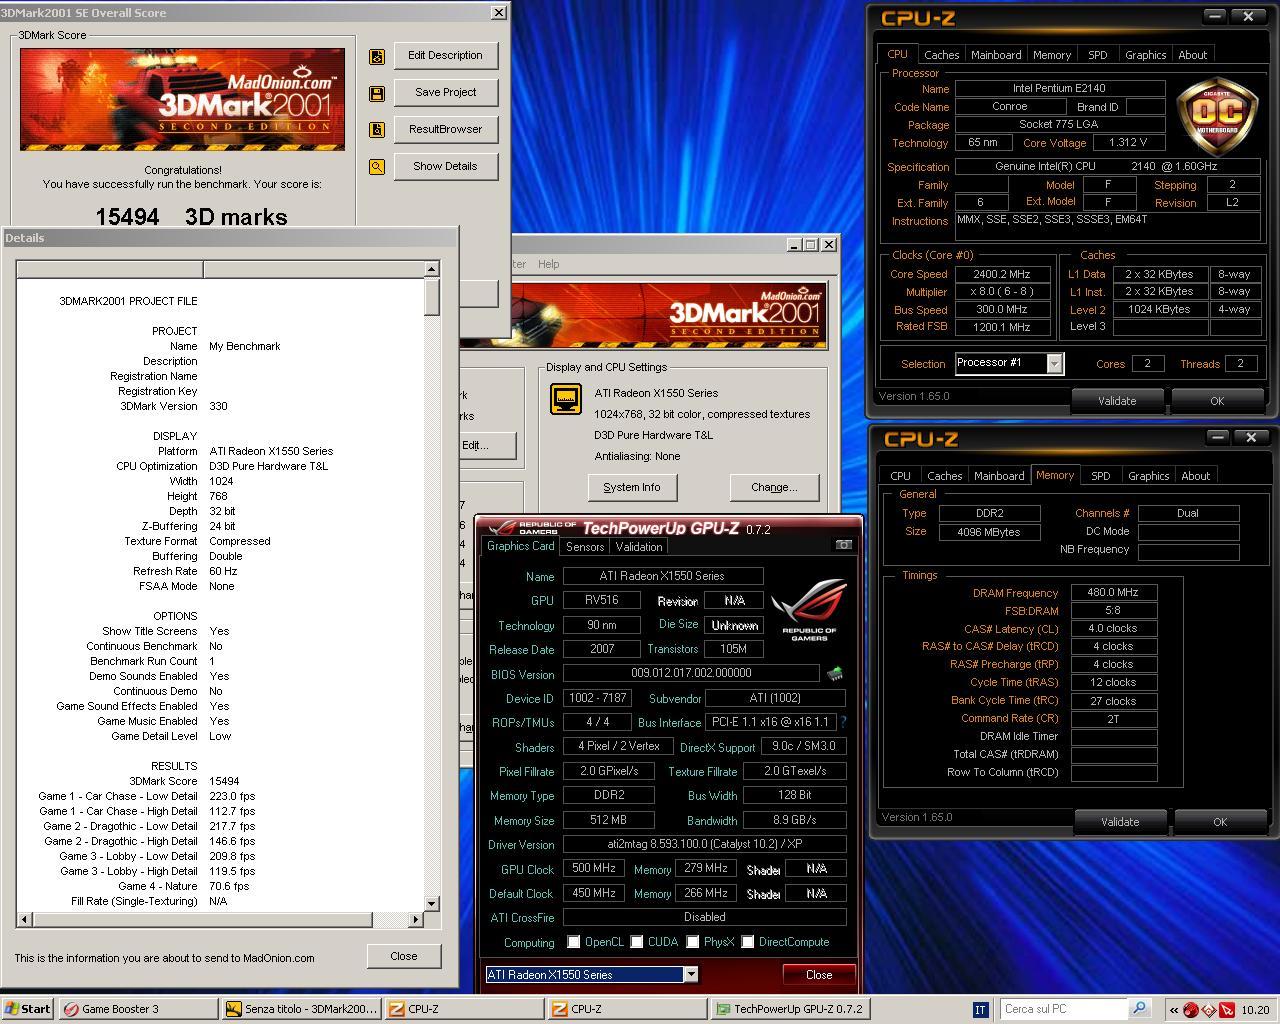Close the Details dialog with Close button
Screen dimensions: 1280x1024
click(404, 956)
